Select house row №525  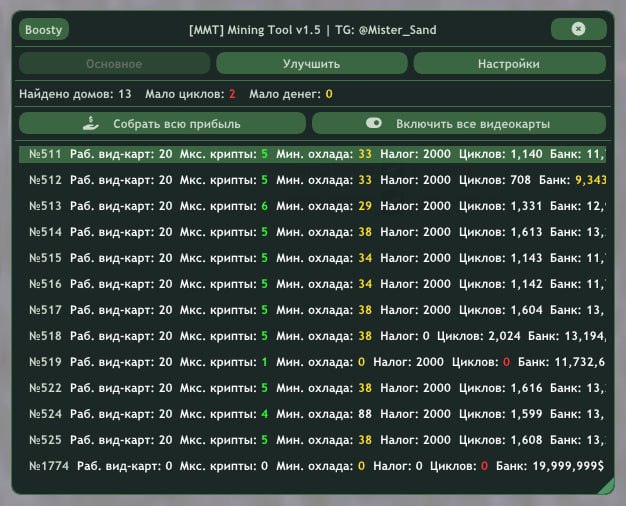pos(313,440)
